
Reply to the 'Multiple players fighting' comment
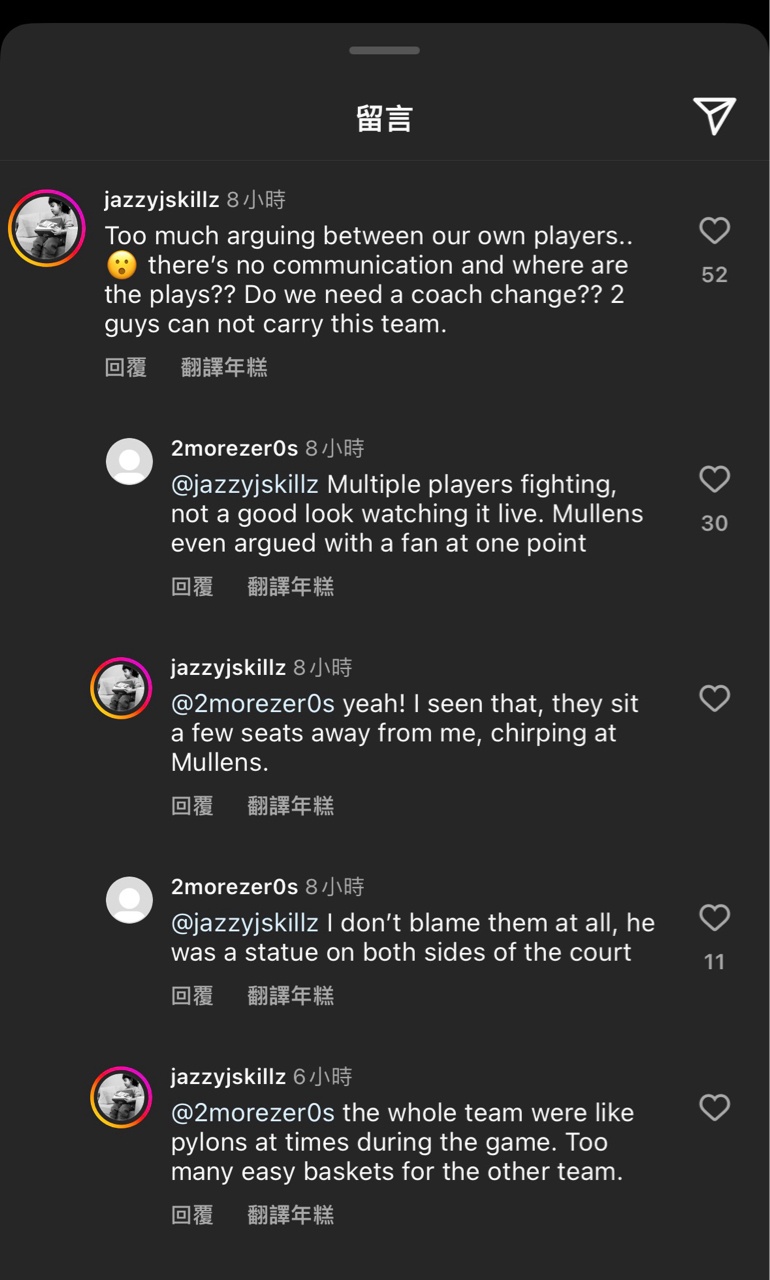[x=192, y=587]
